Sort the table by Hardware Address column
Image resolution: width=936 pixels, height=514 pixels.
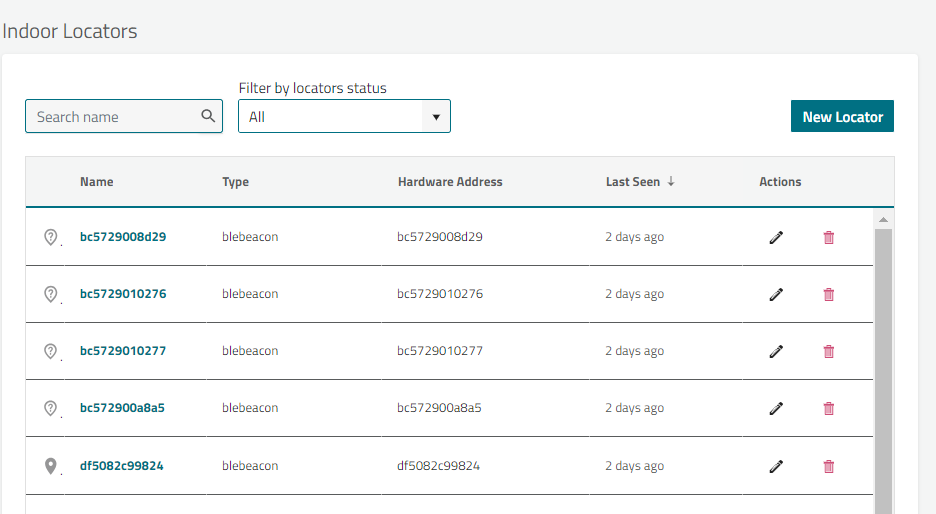[x=450, y=182]
